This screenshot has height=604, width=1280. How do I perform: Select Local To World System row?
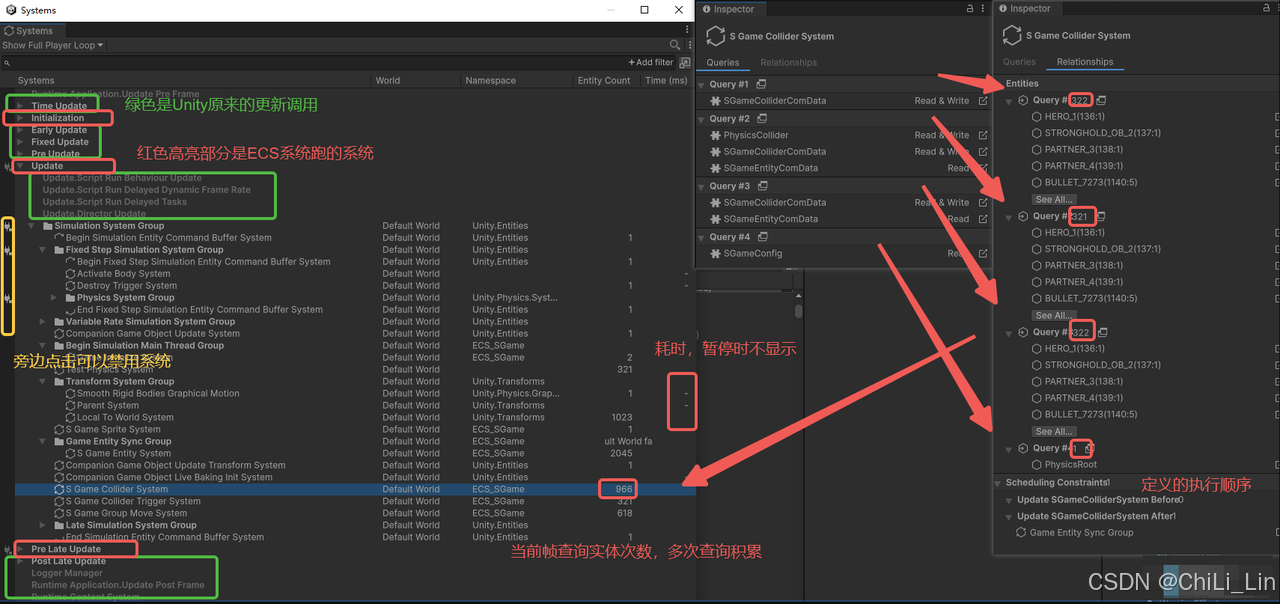pyautogui.click(x=354, y=418)
